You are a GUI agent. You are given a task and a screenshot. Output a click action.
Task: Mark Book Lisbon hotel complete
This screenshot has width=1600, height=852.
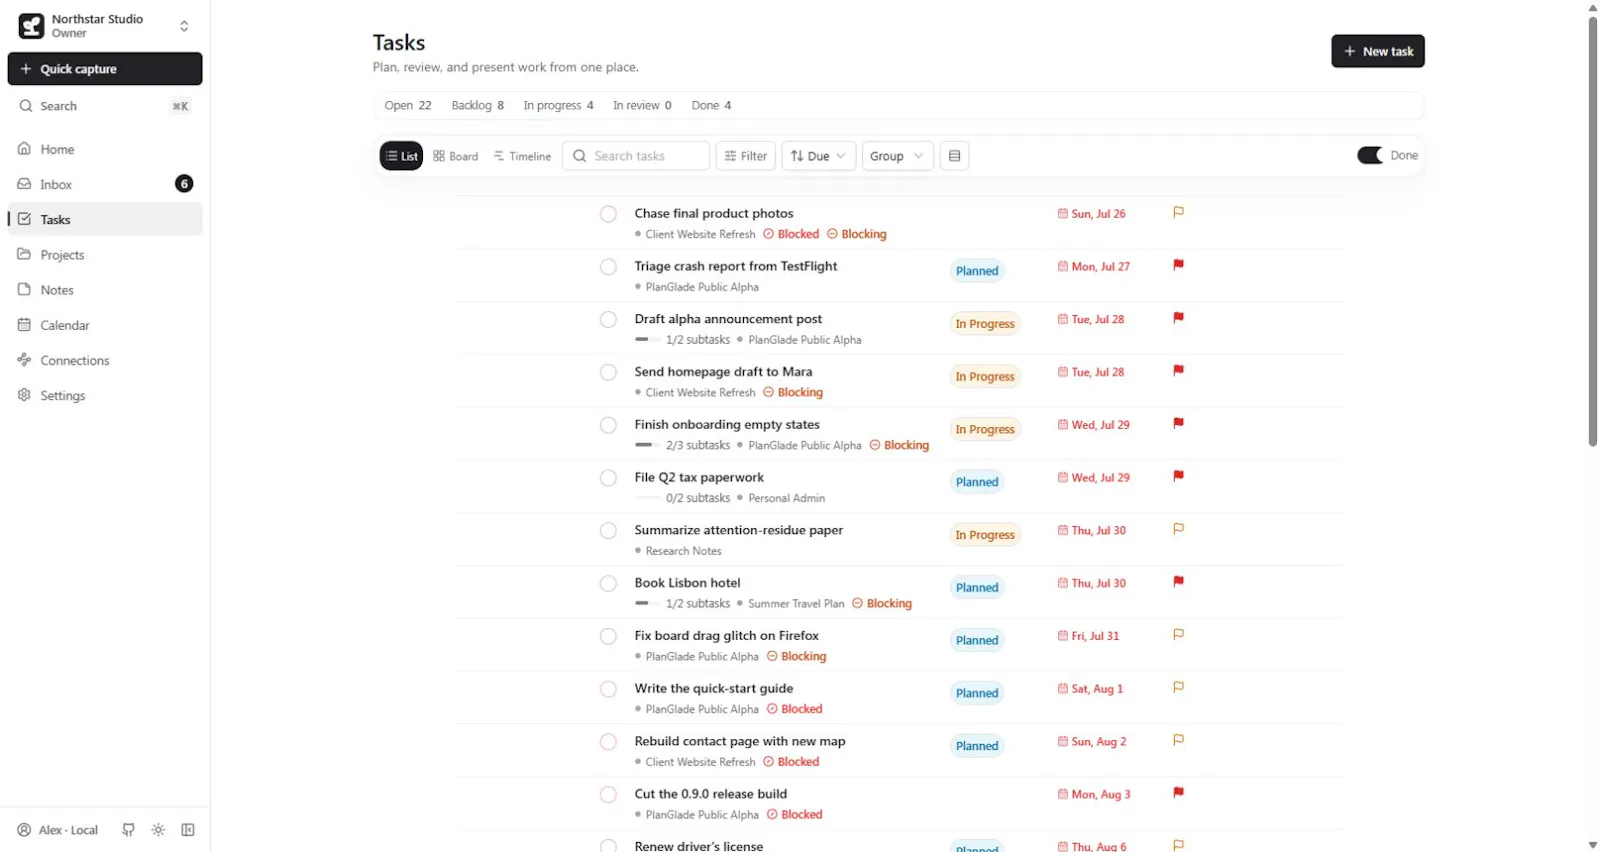608,584
